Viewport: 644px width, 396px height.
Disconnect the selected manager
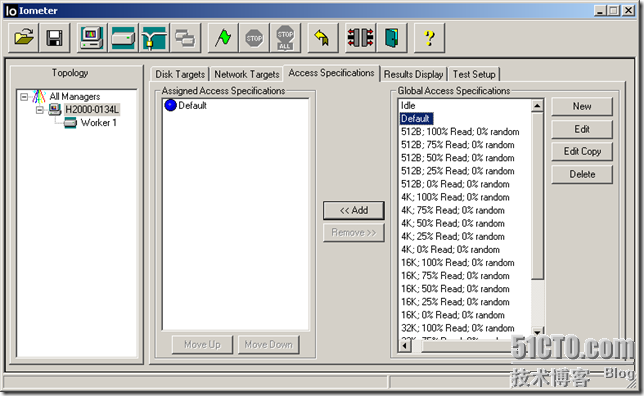(x=360, y=38)
